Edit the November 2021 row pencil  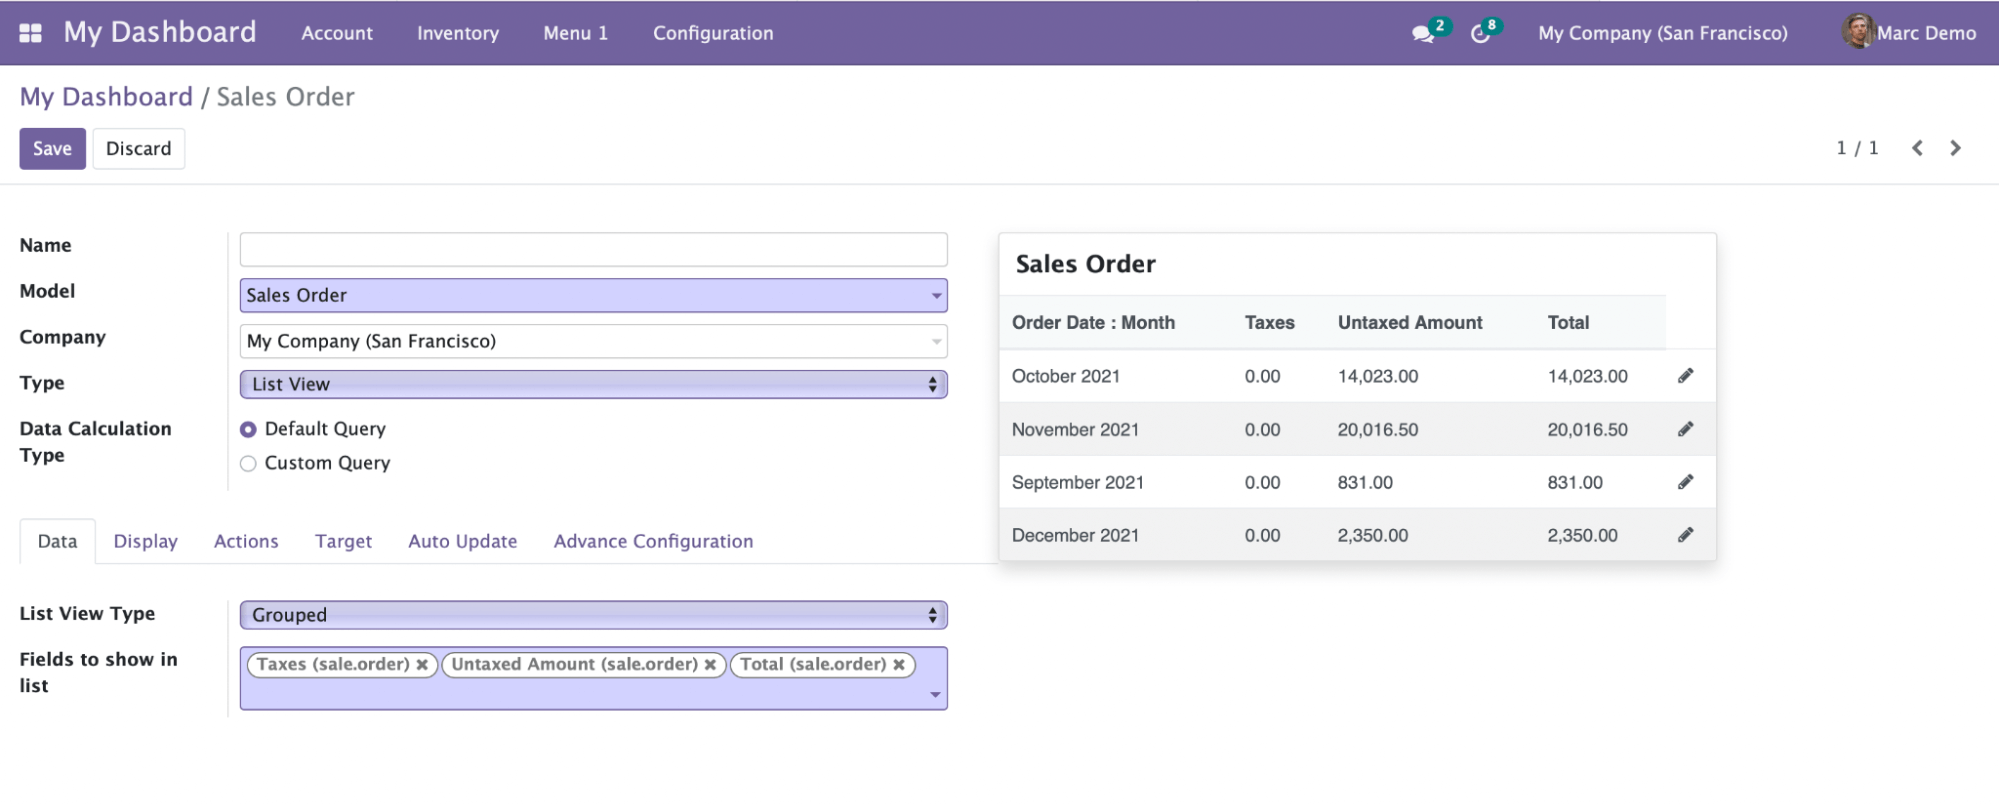pos(1685,429)
